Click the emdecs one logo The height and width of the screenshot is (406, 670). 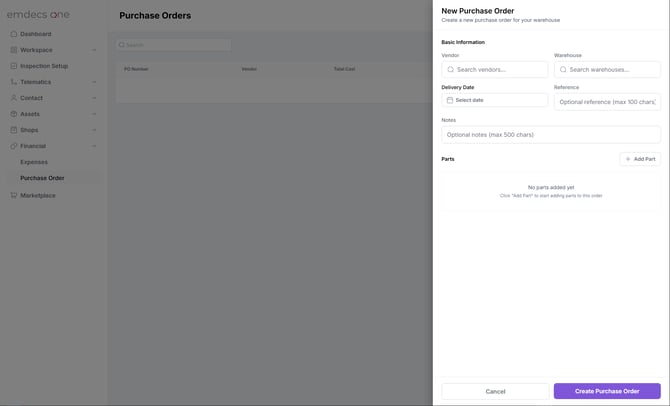click(38, 15)
